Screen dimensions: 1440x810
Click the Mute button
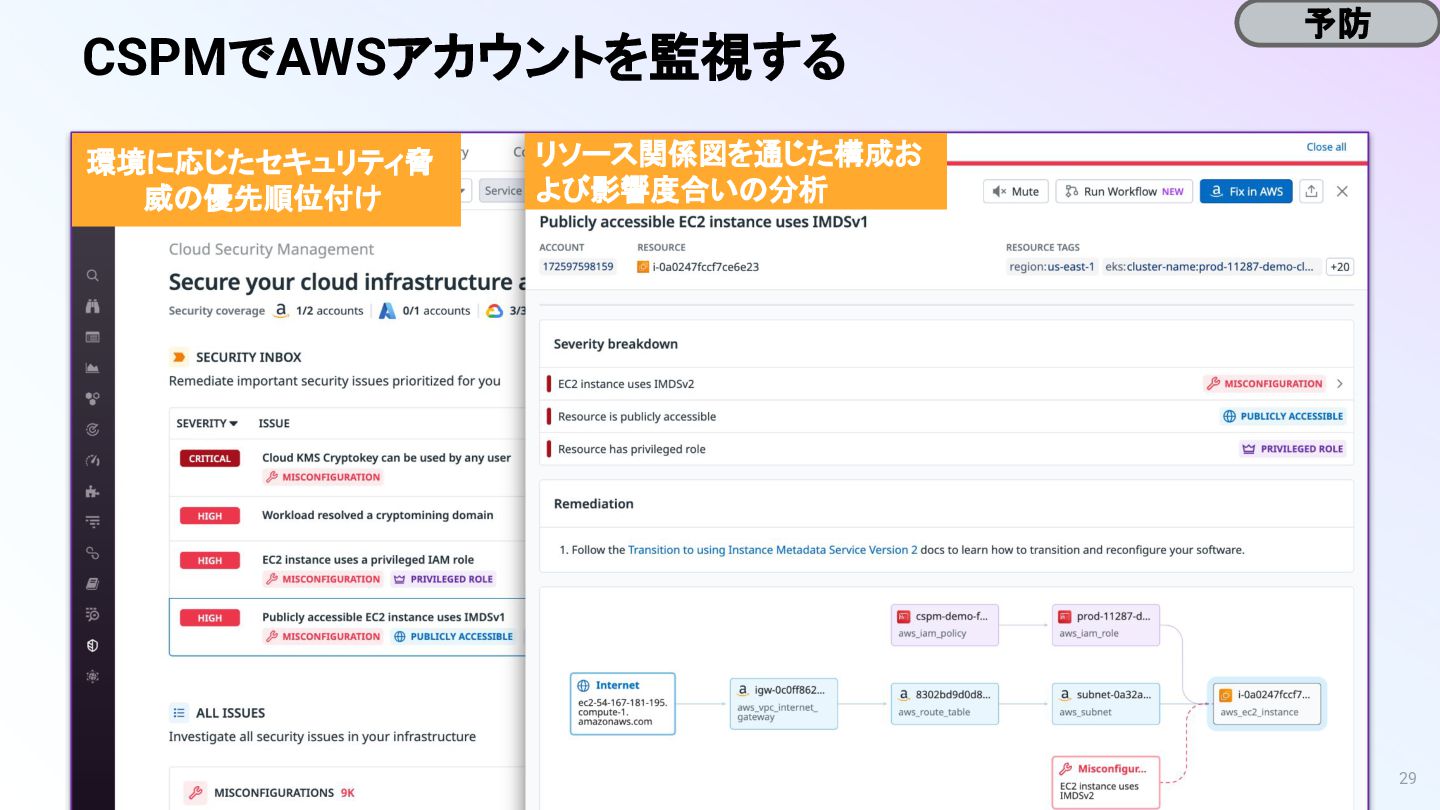[1015, 191]
